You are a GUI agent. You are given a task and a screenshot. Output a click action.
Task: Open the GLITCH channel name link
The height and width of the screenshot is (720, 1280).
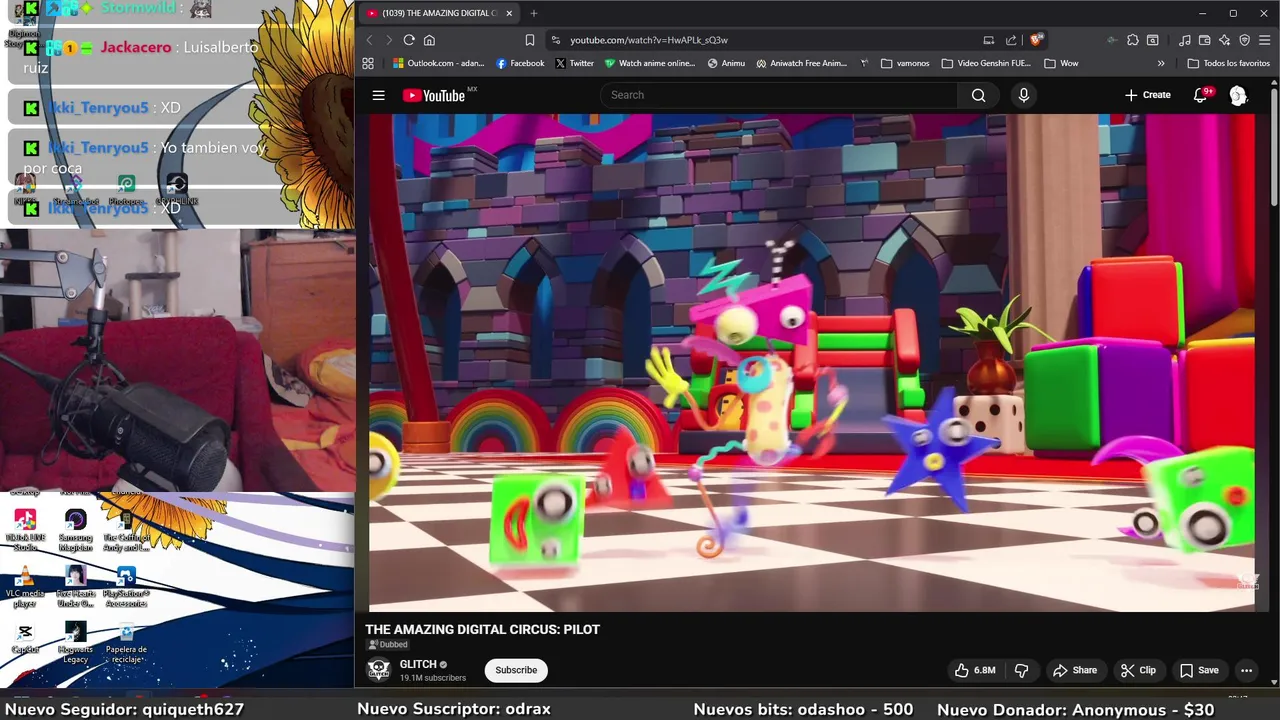pyautogui.click(x=418, y=664)
